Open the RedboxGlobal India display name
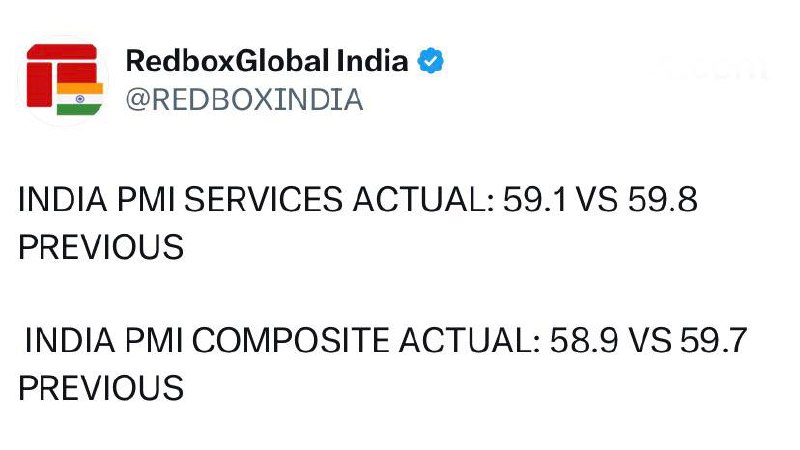The width and height of the screenshot is (800, 450). tap(267, 61)
